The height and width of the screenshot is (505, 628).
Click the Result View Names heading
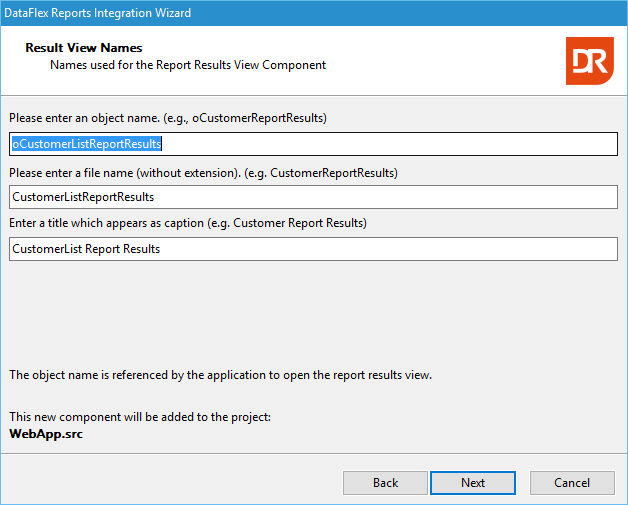pyautogui.click(x=84, y=48)
